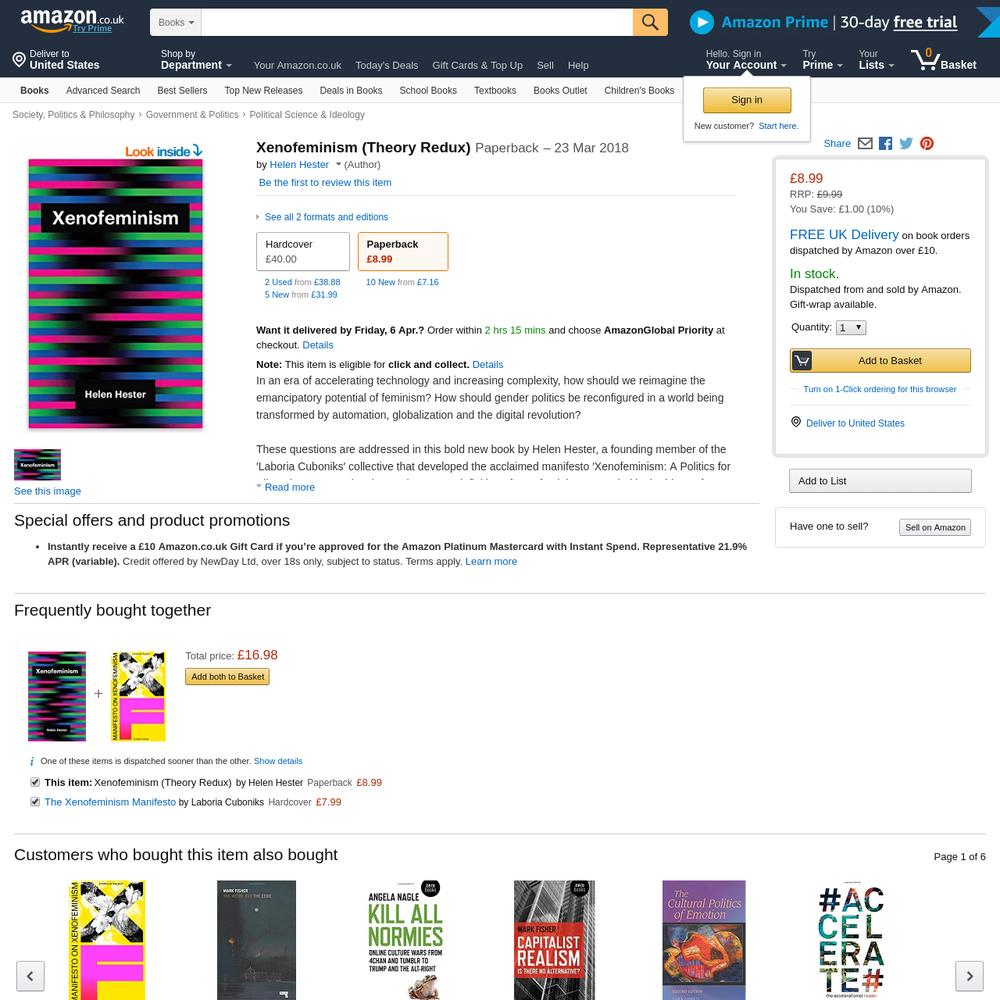The height and width of the screenshot is (1000, 1000).
Task: Open the Quantity dropdown
Action: [x=851, y=328]
